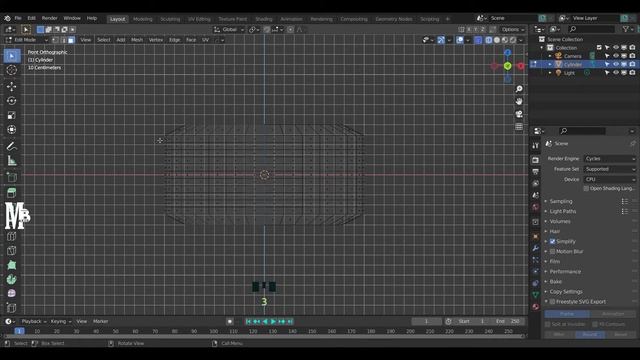Click the Animation button in SVG Export
This screenshot has height=360, width=640.
pyautogui.click(x=613, y=314)
